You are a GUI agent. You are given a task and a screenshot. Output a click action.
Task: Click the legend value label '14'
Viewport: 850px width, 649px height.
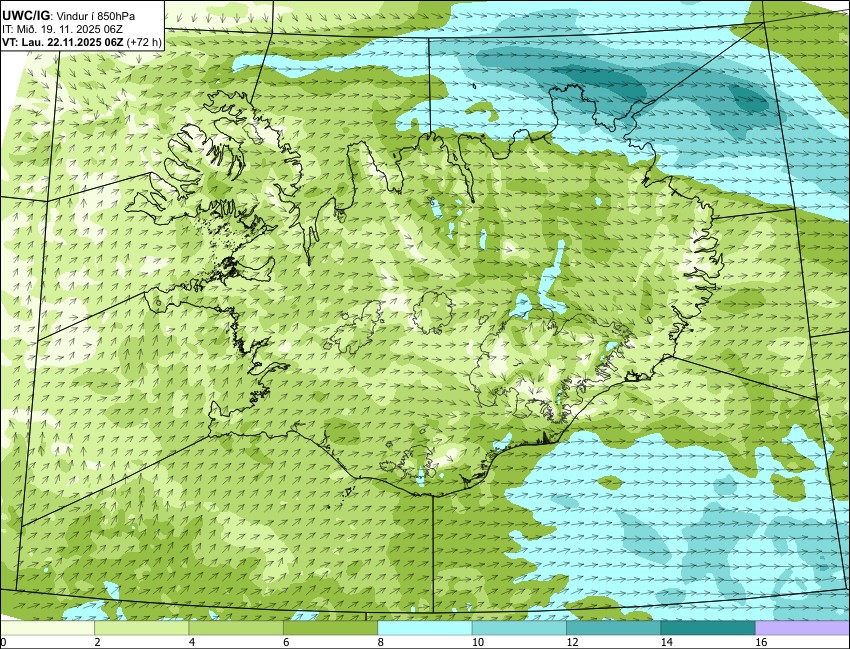[666, 642]
